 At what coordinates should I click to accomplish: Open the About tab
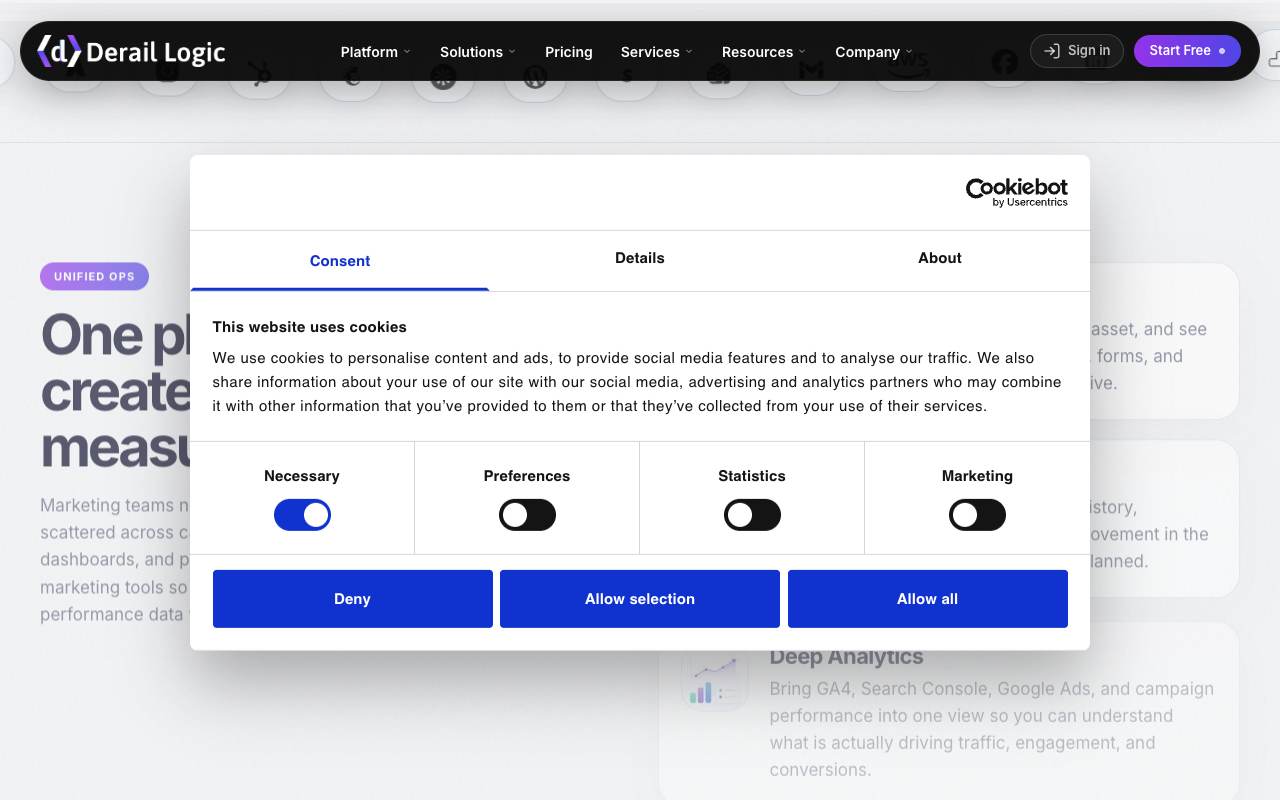pyautogui.click(x=940, y=258)
